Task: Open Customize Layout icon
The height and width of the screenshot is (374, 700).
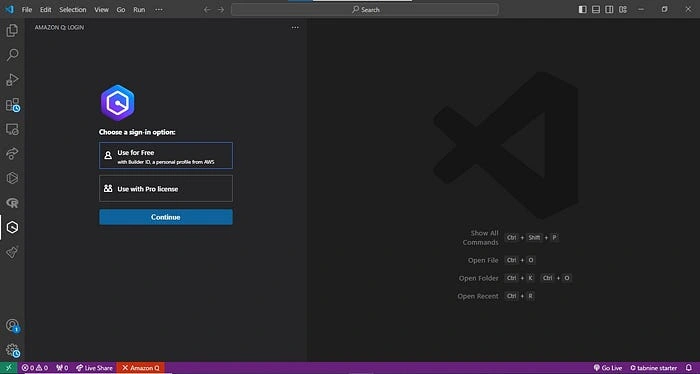Action: click(x=623, y=9)
